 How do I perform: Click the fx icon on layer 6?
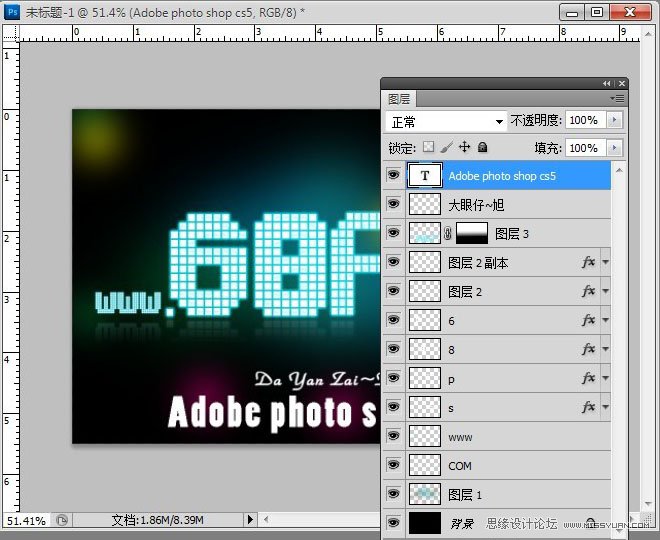click(588, 320)
